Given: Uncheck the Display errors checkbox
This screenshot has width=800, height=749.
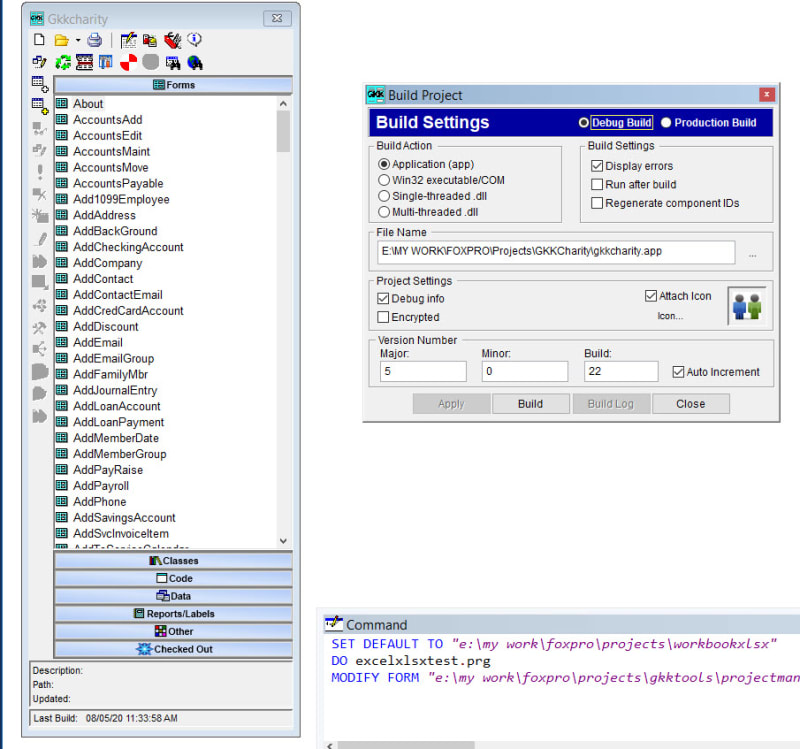Looking at the screenshot, I should (597, 166).
